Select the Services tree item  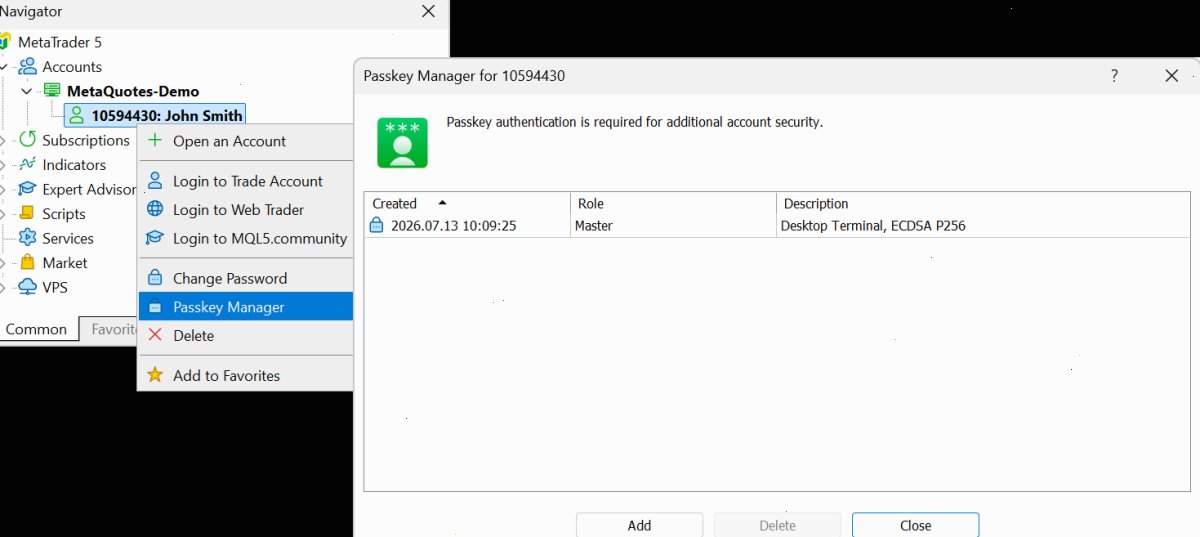tap(68, 238)
